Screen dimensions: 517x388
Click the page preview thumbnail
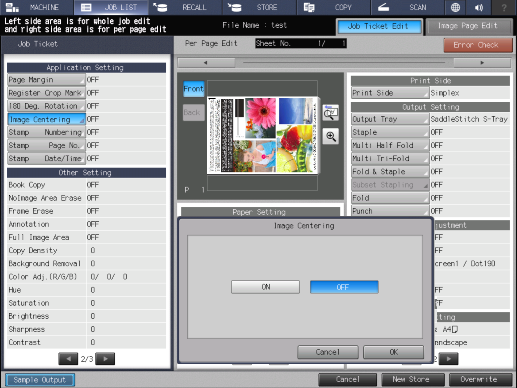pyautogui.click(x=263, y=135)
